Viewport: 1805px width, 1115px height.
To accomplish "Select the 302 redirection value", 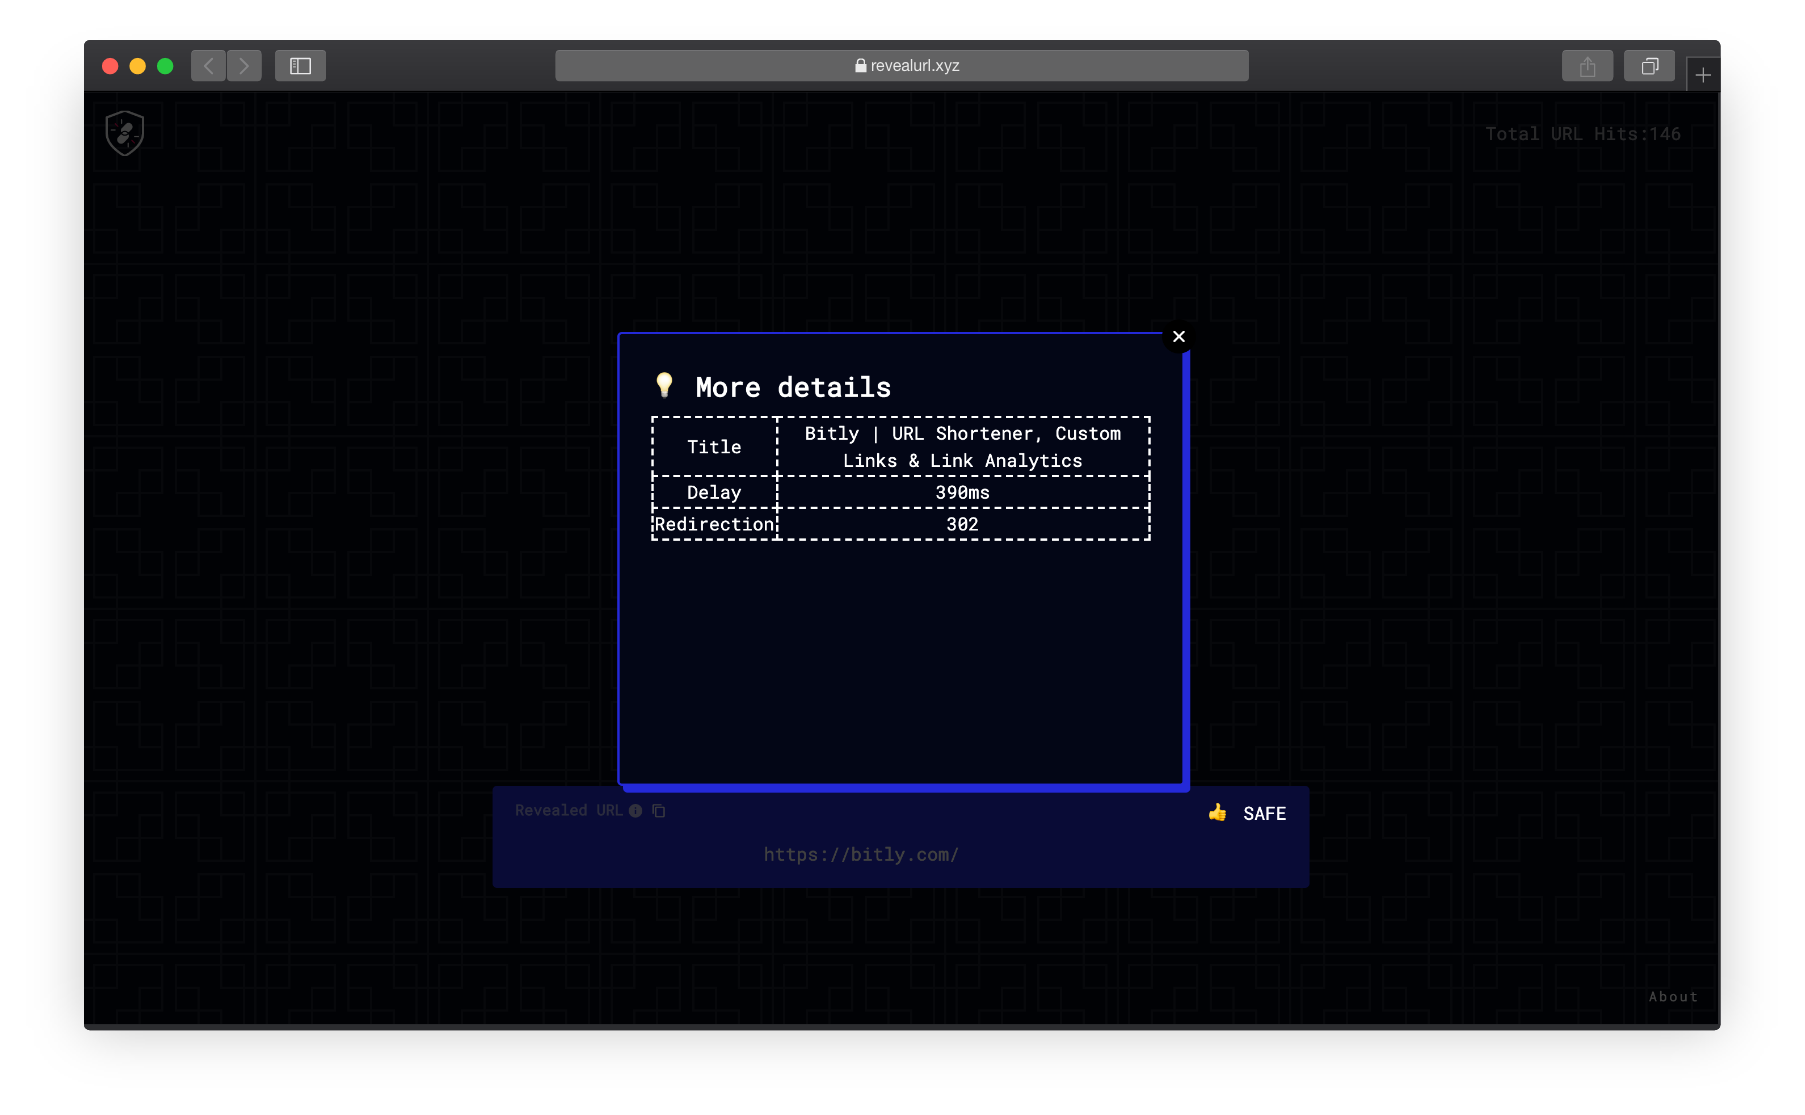I will tap(963, 524).
